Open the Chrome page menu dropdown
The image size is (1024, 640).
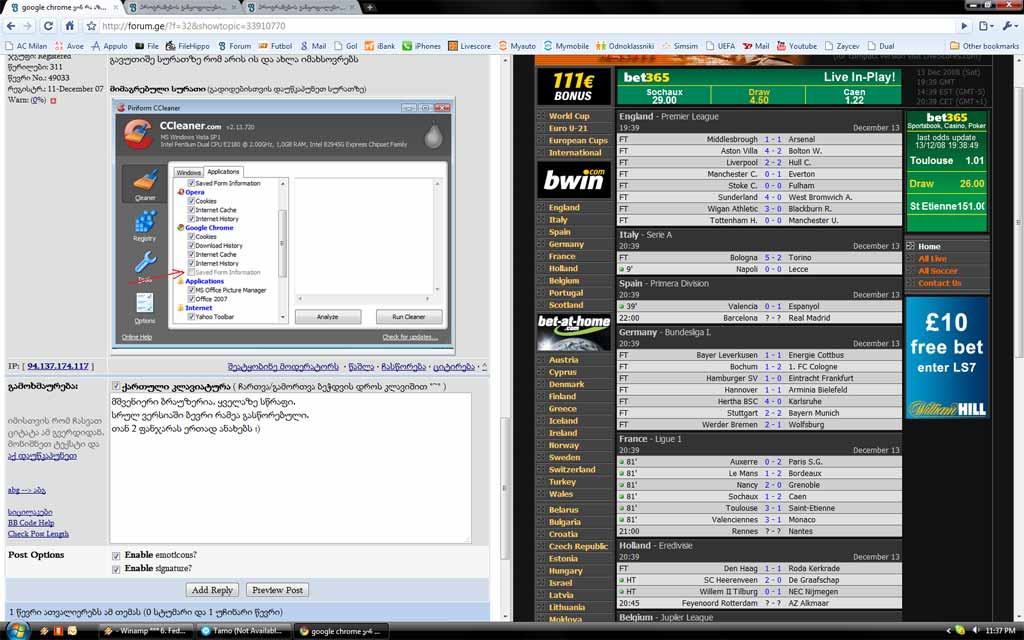pos(986,26)
